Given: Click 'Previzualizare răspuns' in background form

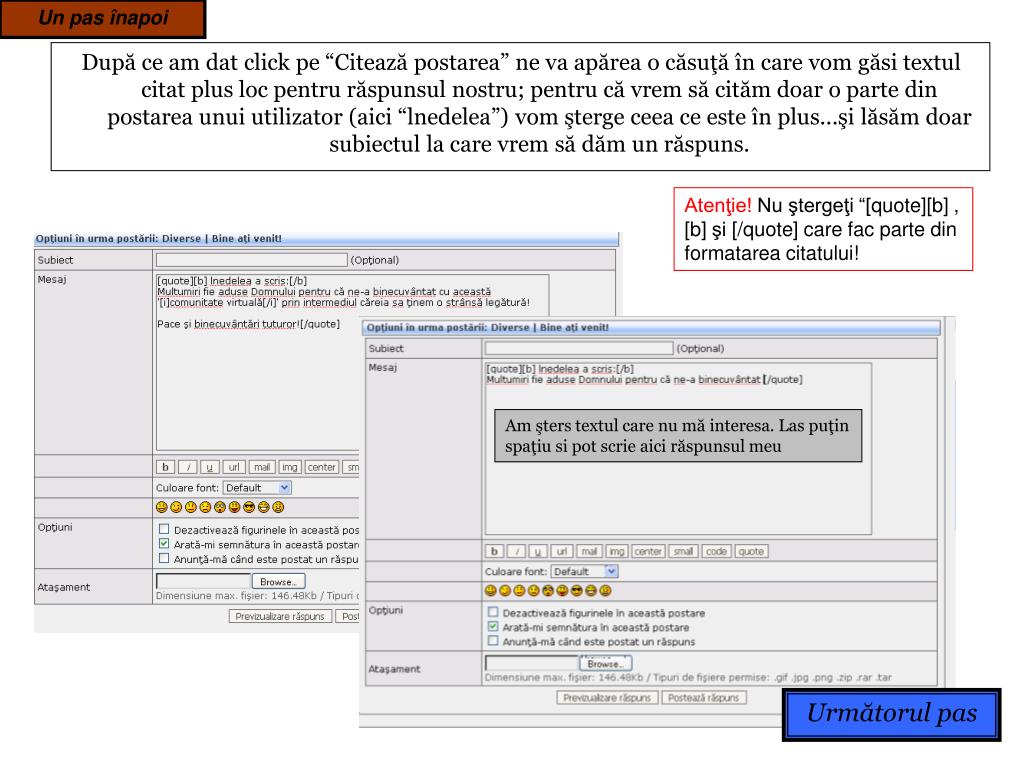Looking at the screenshot, I should point(280,616).
